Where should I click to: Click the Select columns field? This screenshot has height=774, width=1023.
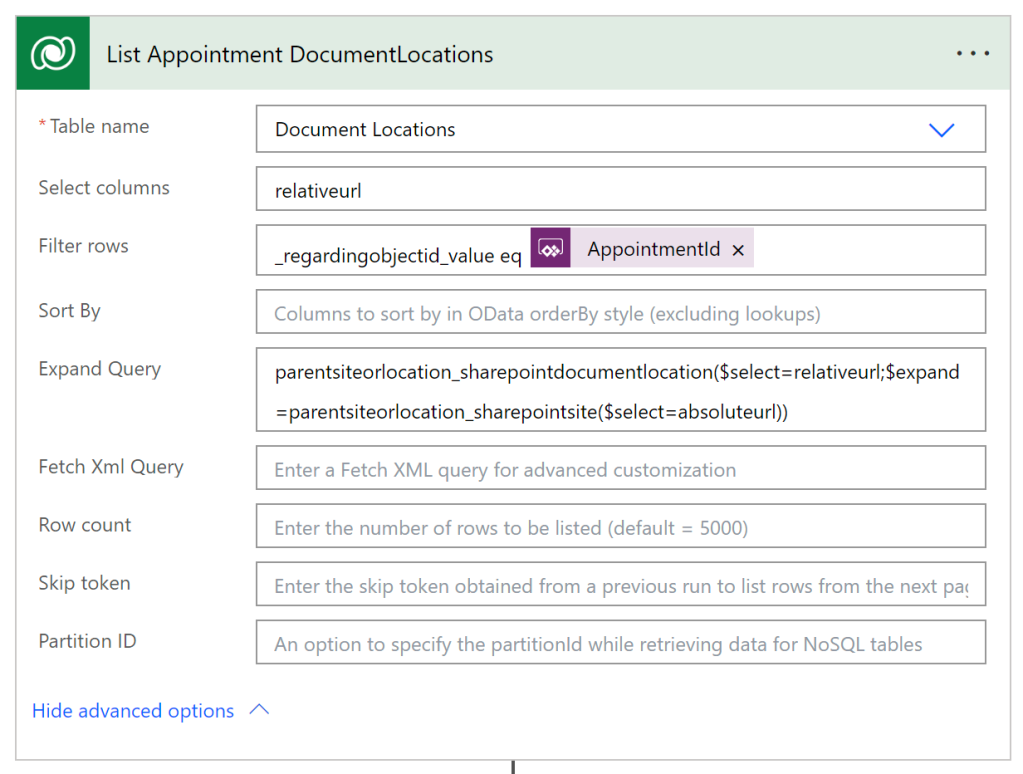pos(620,190)
